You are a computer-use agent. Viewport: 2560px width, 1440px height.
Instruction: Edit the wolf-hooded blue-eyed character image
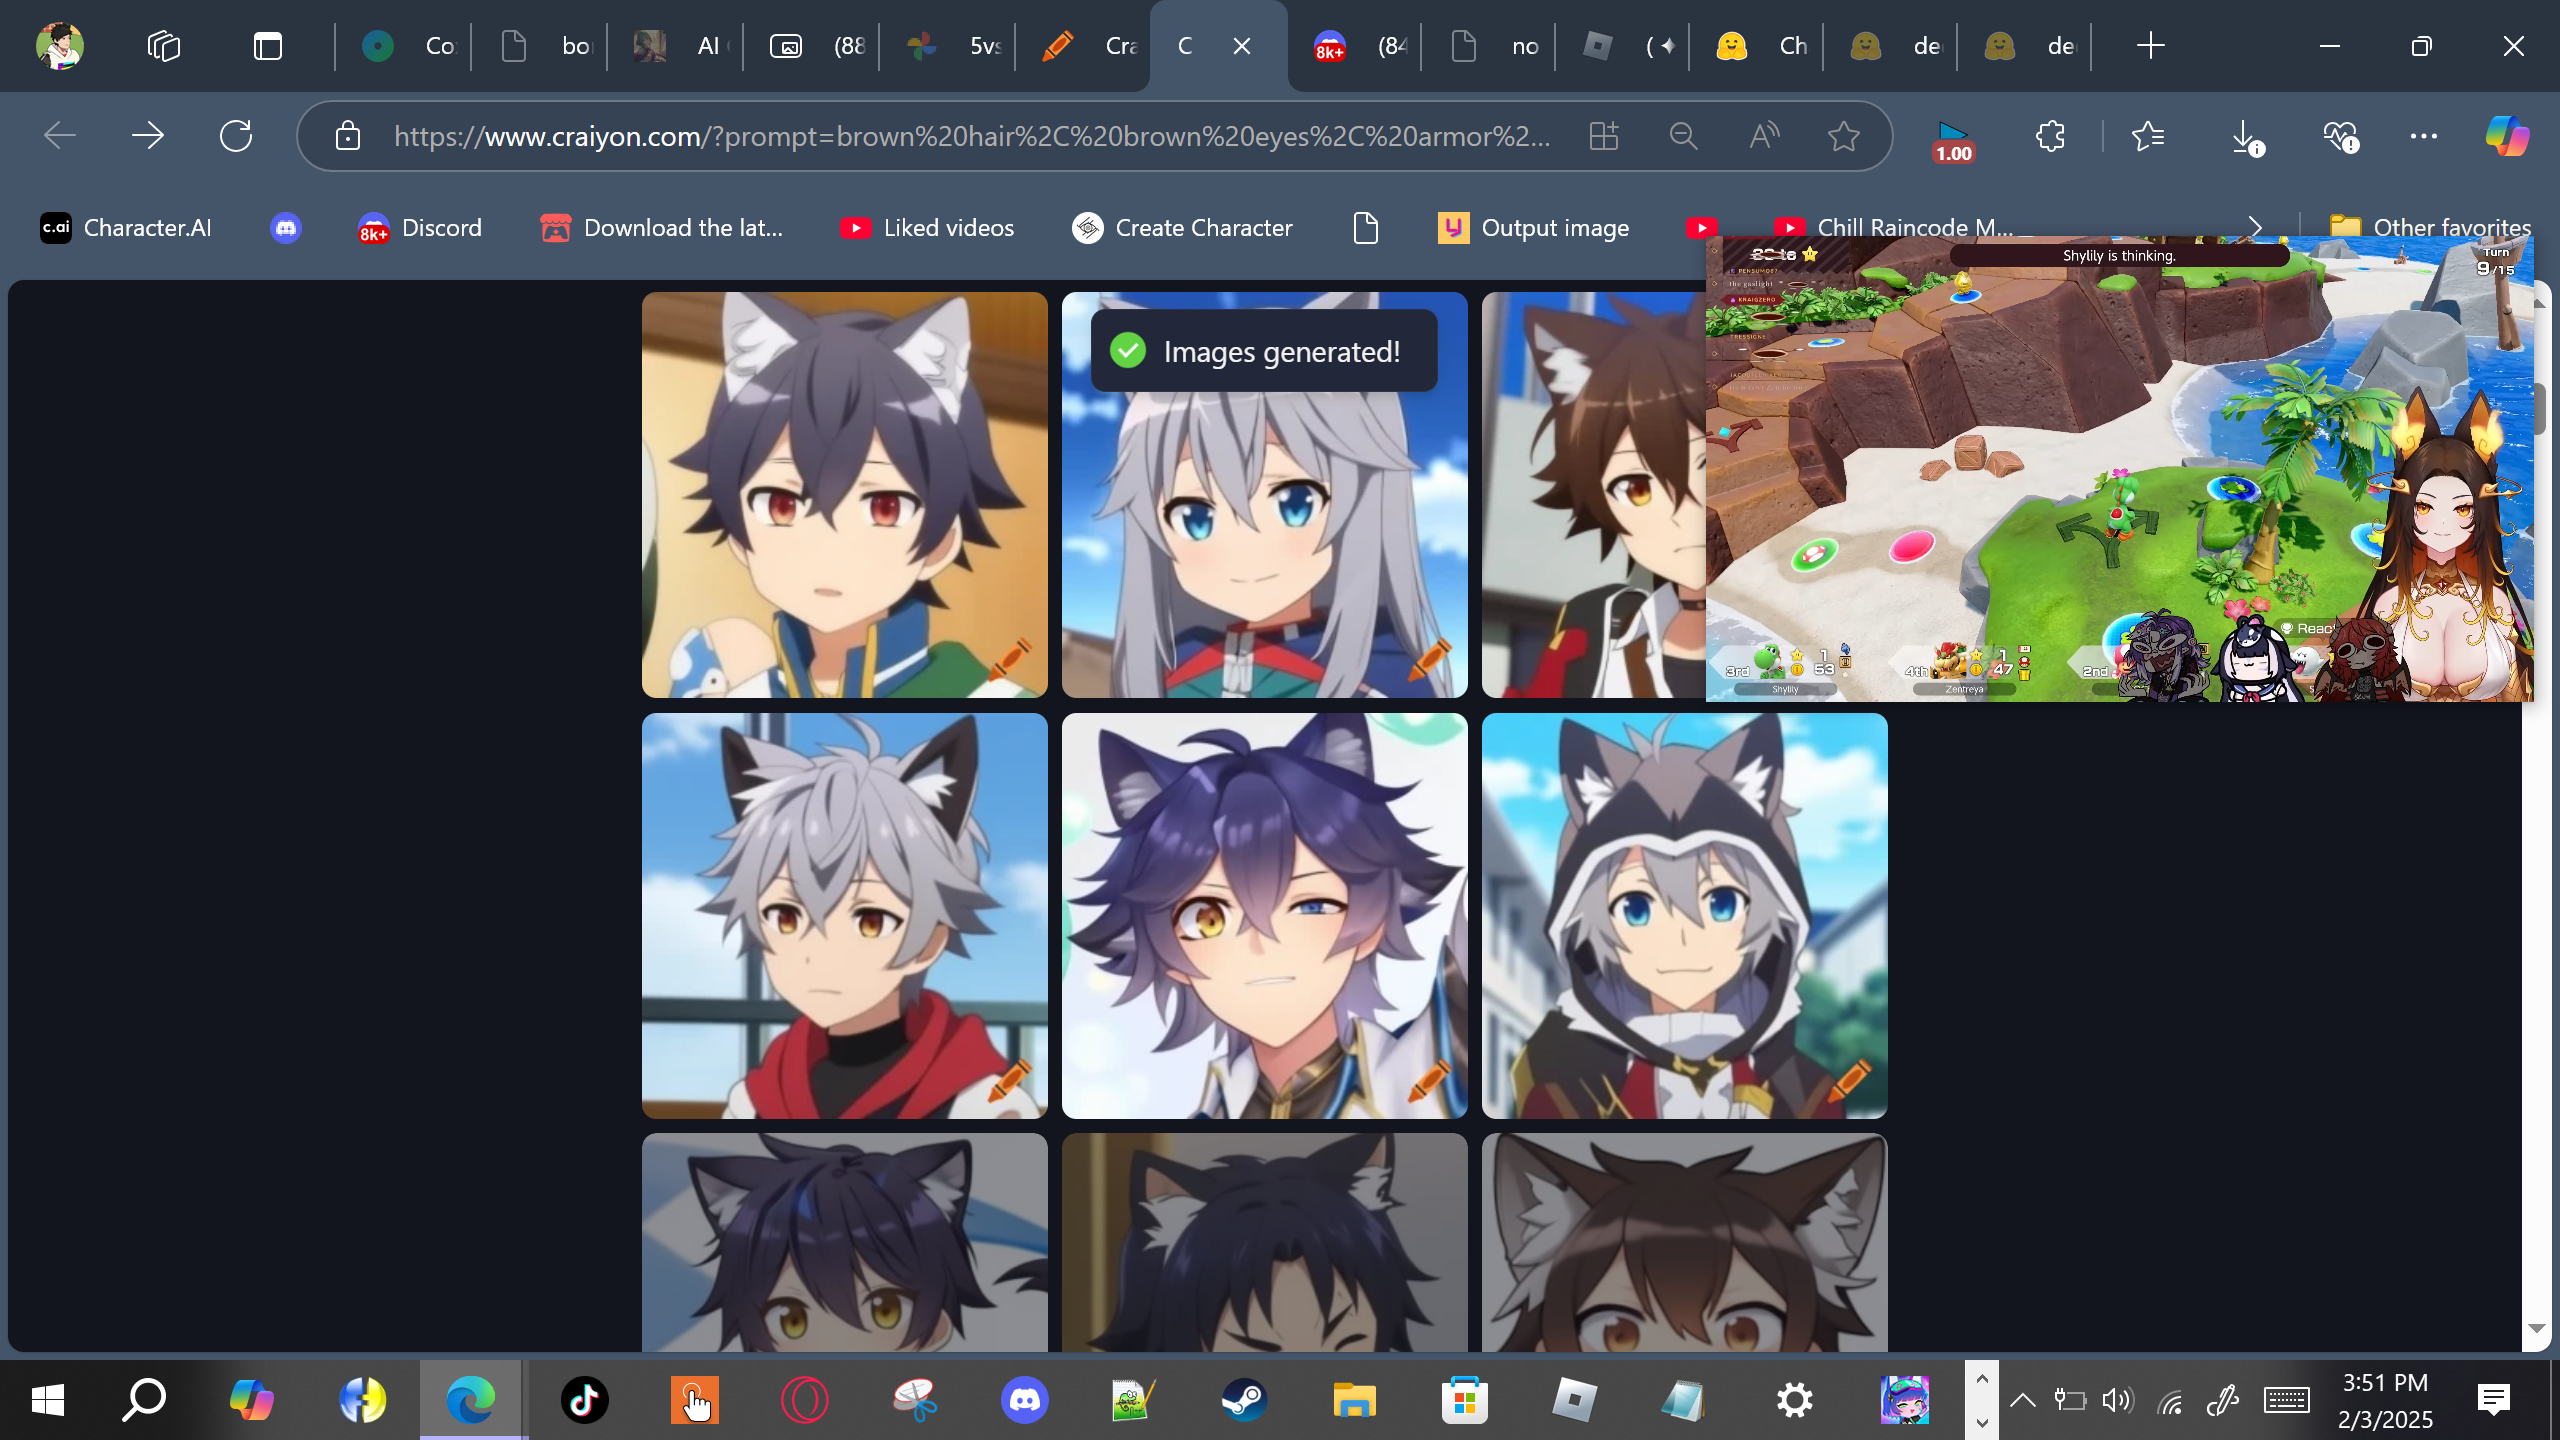(x=1849, y=1080)
